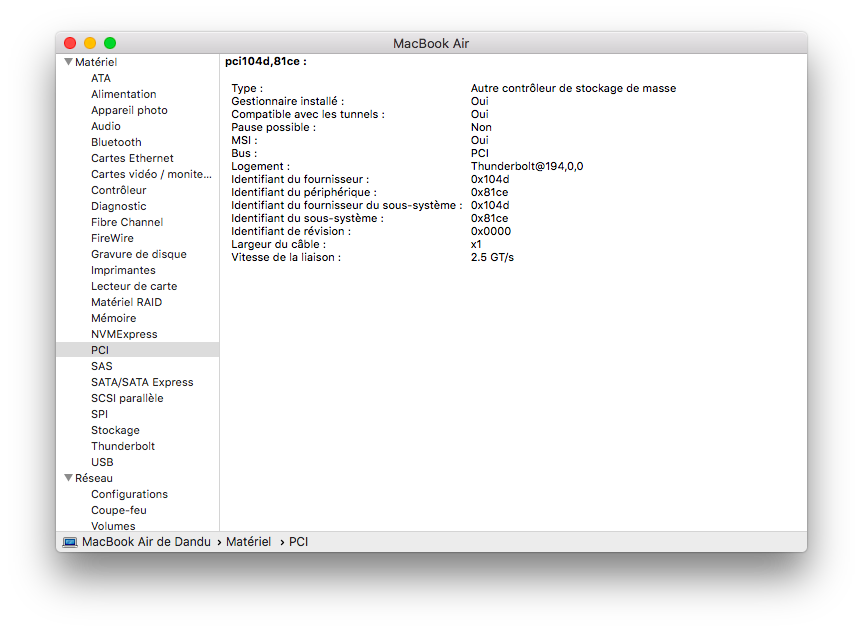This screenshot has width=863, height=632.
Task: Open the Alimentation sidebar entry
Action: pos(124,94)
